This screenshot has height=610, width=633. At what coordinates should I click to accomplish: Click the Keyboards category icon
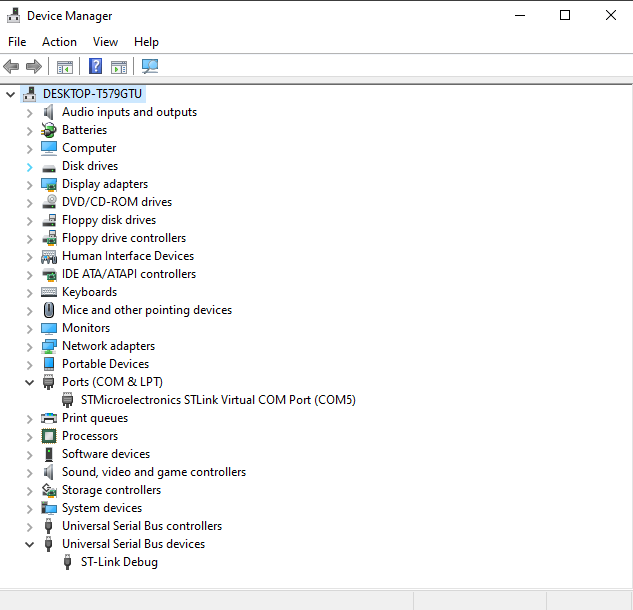point(49,292)
